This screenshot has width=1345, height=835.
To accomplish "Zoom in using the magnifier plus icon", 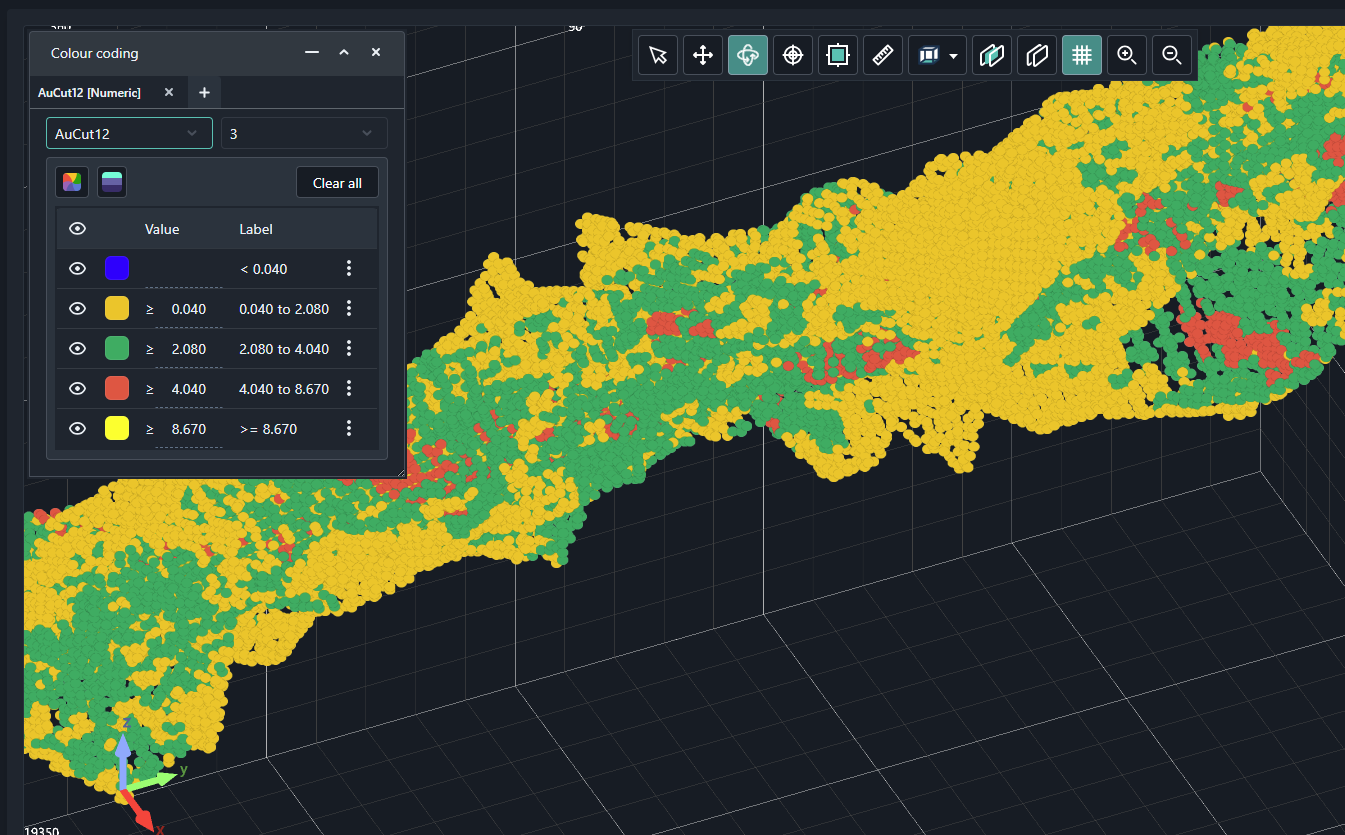I will (x=1127, y=55).
